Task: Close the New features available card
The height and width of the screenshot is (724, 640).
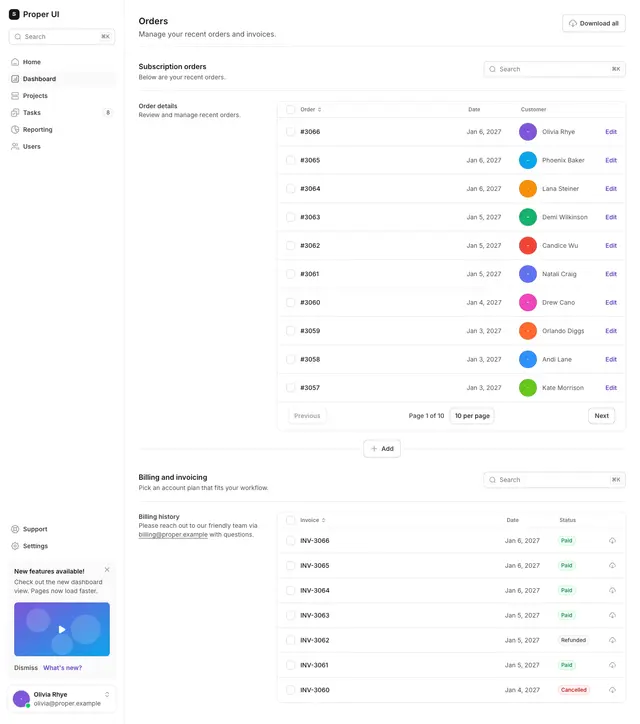Action: pos(107,570)
